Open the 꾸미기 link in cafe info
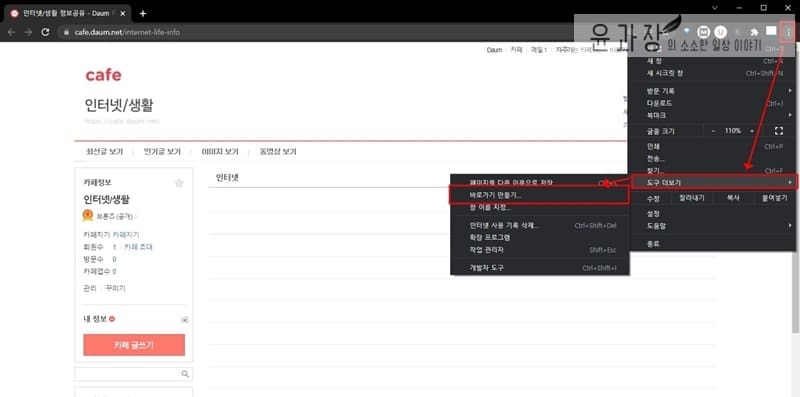Viewport: 800px width, 397px height. 115,288
